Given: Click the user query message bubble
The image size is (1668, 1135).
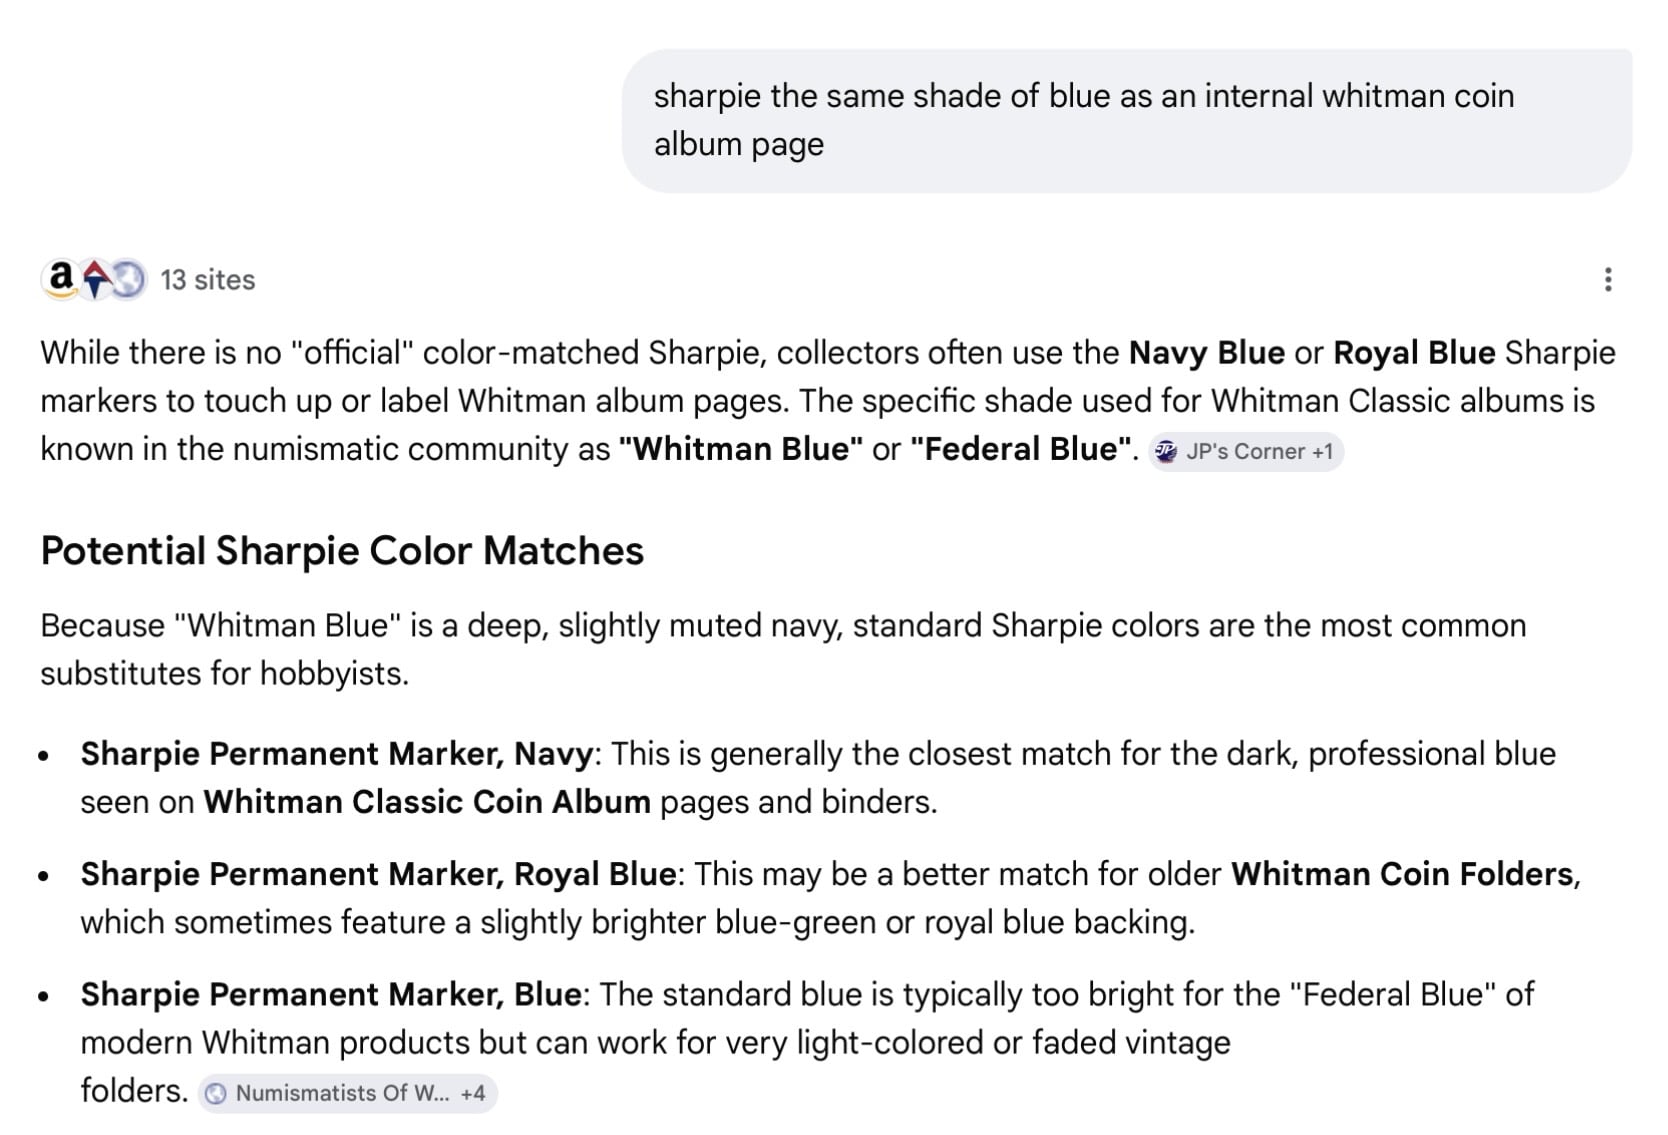Looking at the screenshot, I should point(1126,120).
